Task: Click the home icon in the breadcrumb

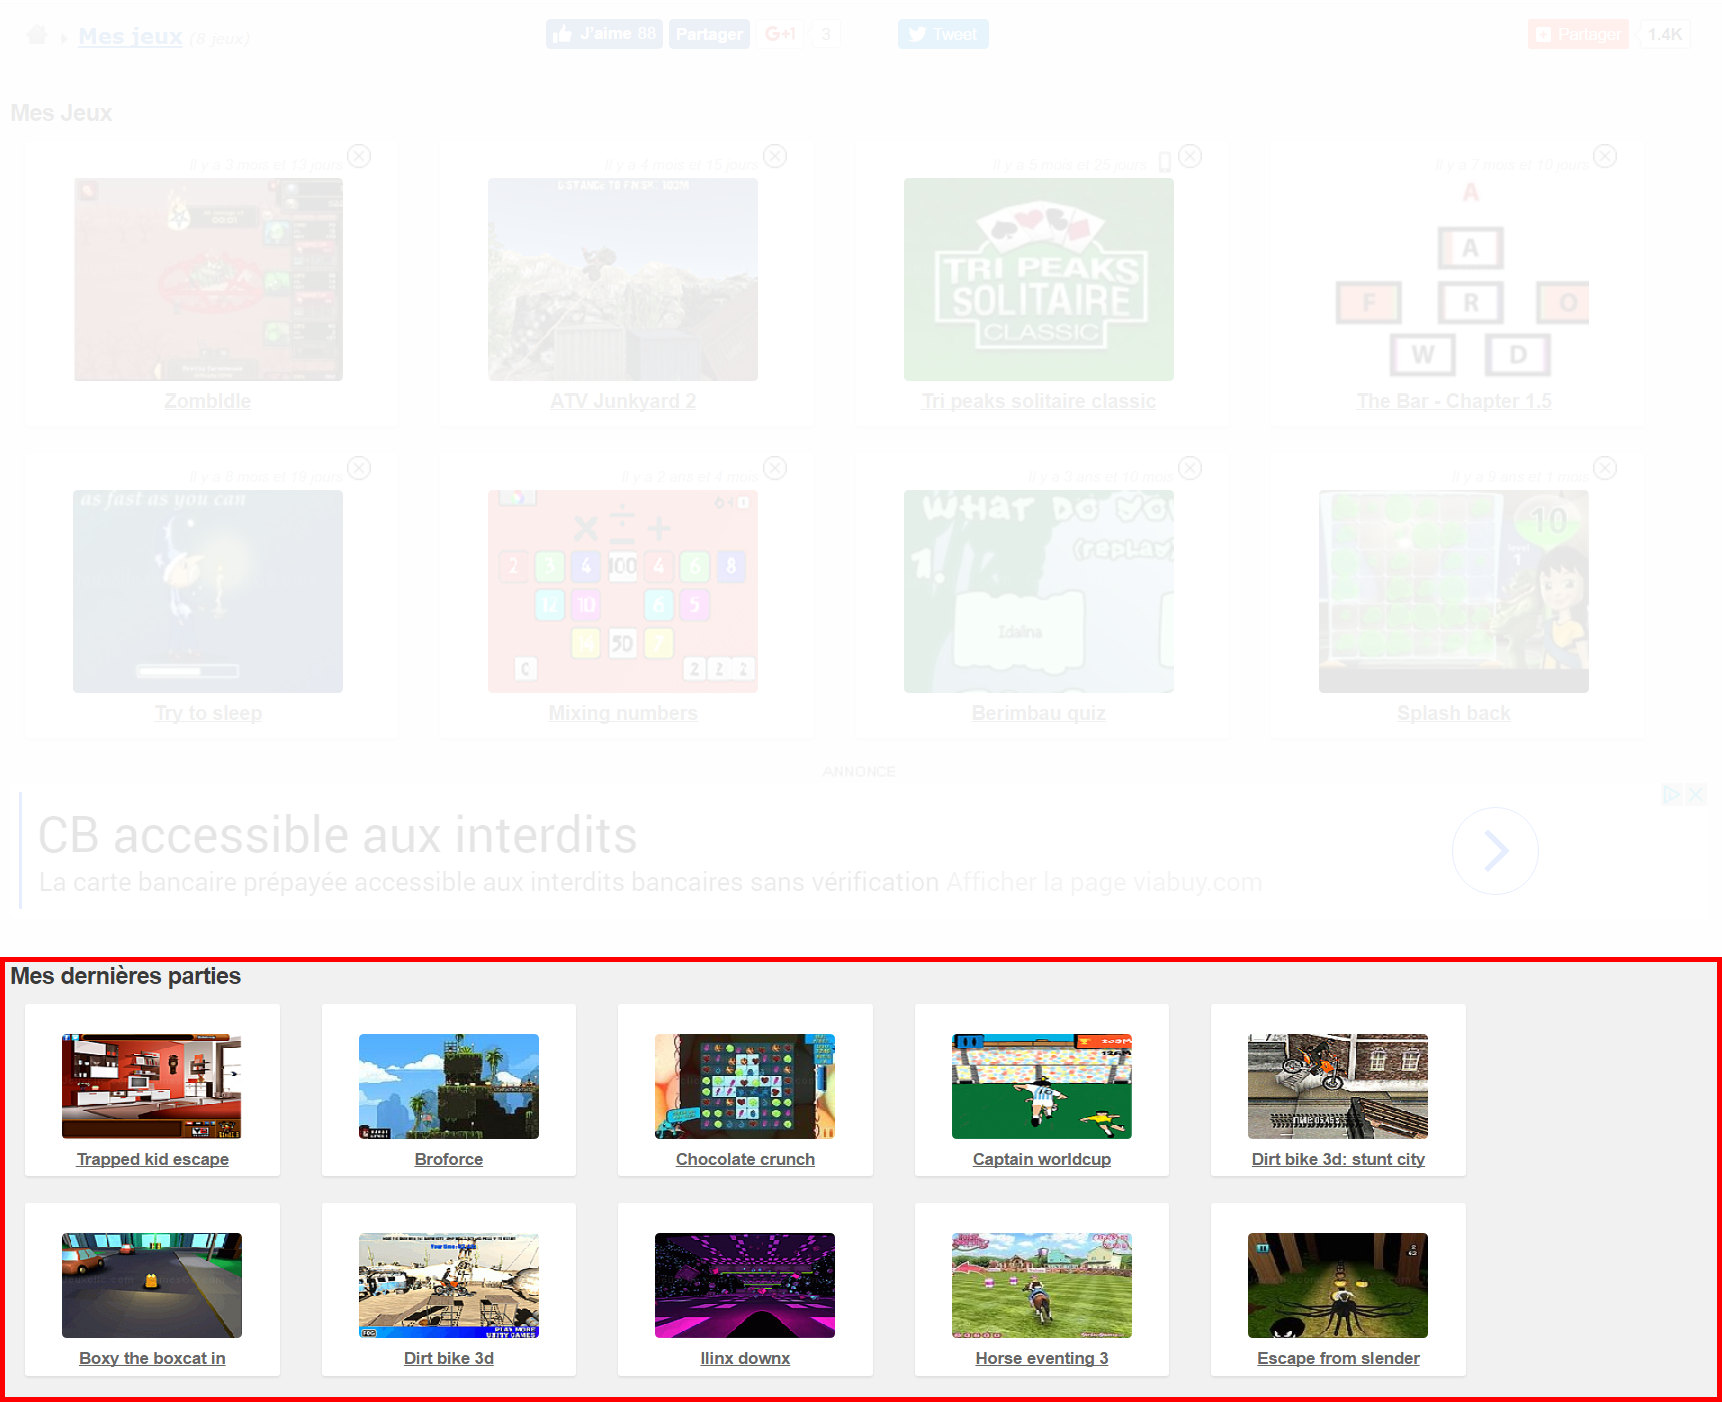Action: coord(37,35)
